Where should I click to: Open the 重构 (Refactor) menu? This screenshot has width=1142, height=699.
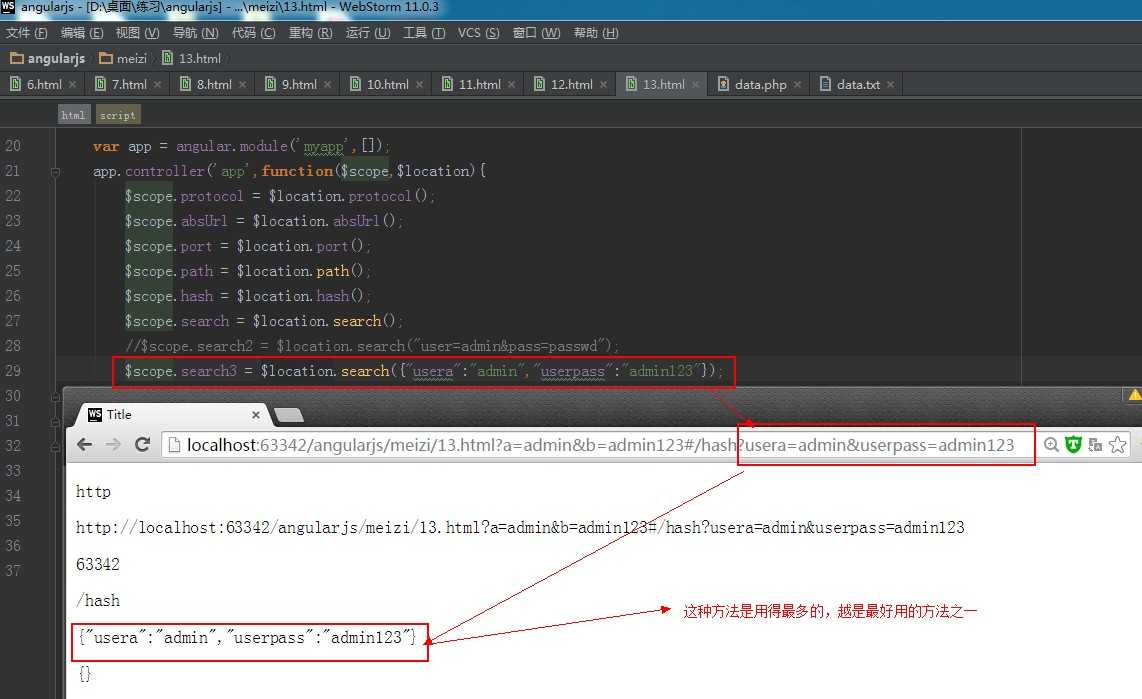310,33
